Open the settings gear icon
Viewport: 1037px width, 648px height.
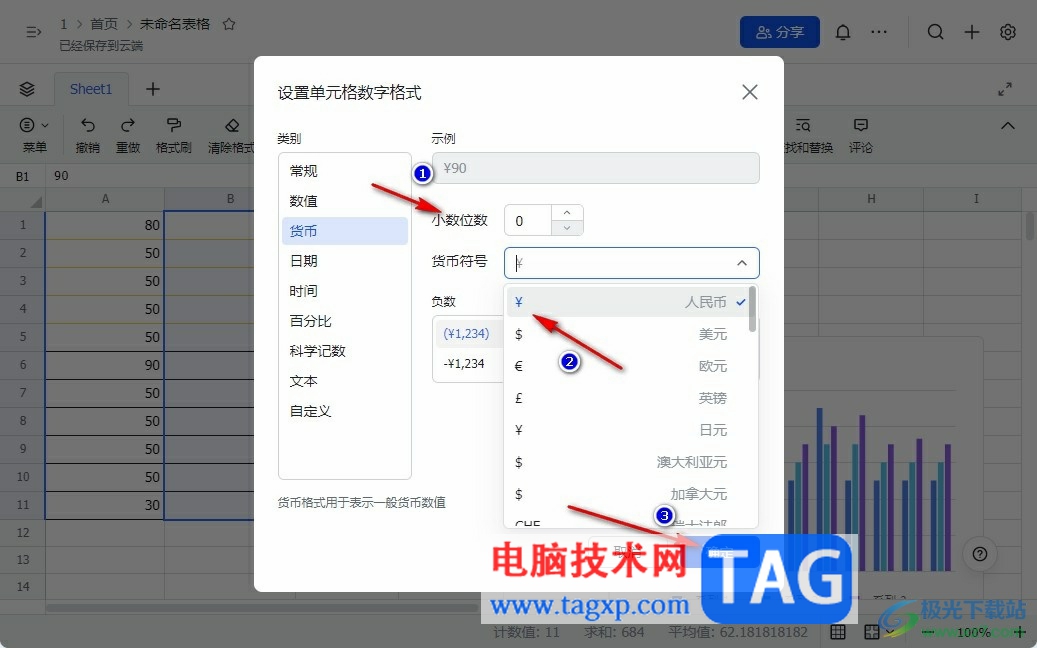1007,32
